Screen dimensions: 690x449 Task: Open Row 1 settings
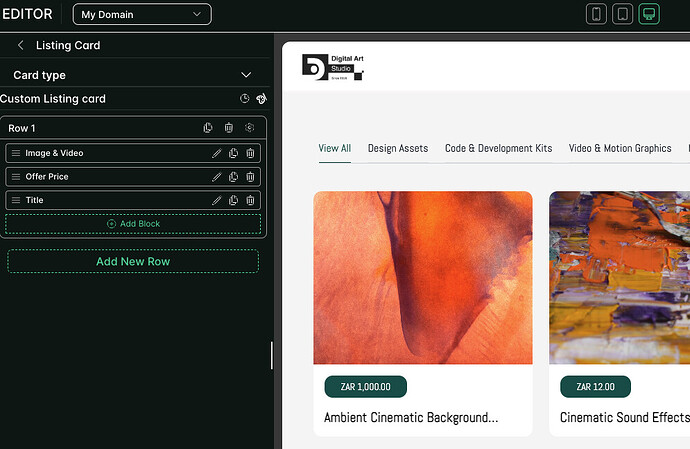click(x=250, y=128)
